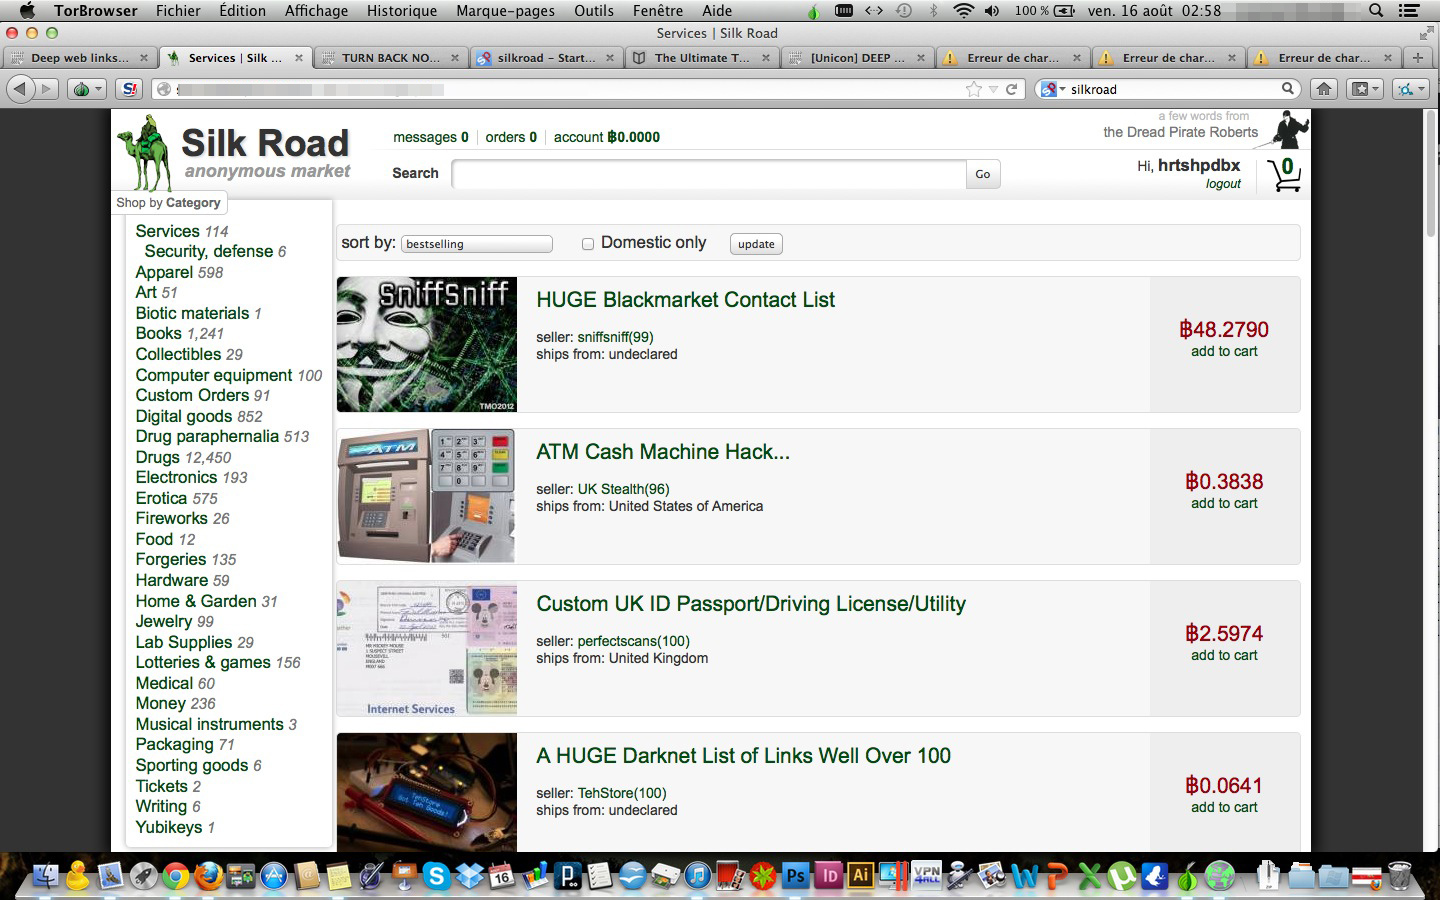Viewport: 1440px width, 900px height.
Task: Open the Trash in the Dock
Action: tap(1399, 876)
